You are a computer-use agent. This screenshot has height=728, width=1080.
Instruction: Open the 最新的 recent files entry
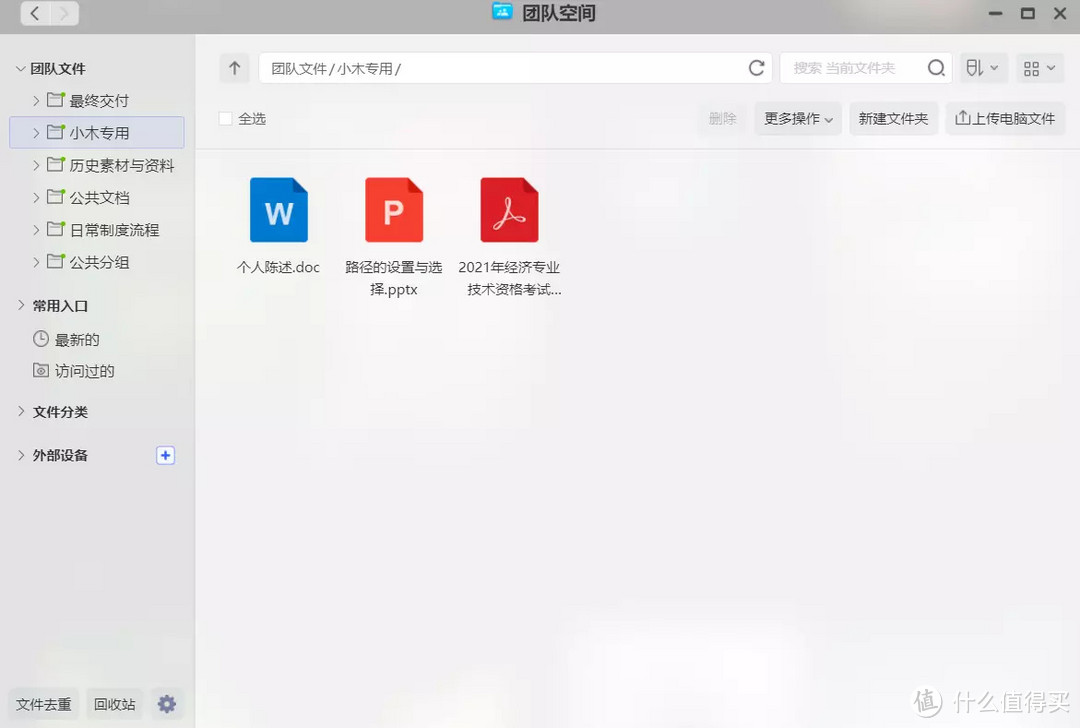pyautogui.click(x=77, y=340)
